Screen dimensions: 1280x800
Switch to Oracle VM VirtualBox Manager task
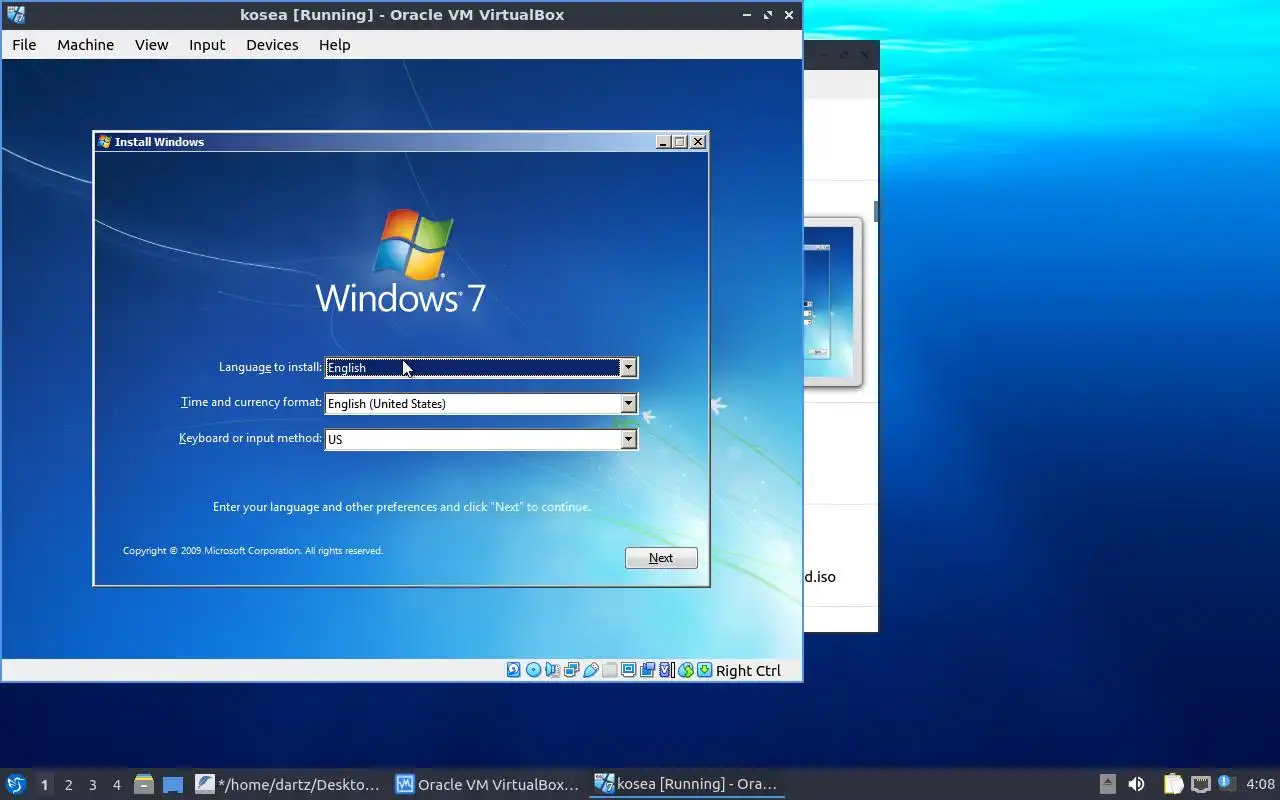[487, 784]
